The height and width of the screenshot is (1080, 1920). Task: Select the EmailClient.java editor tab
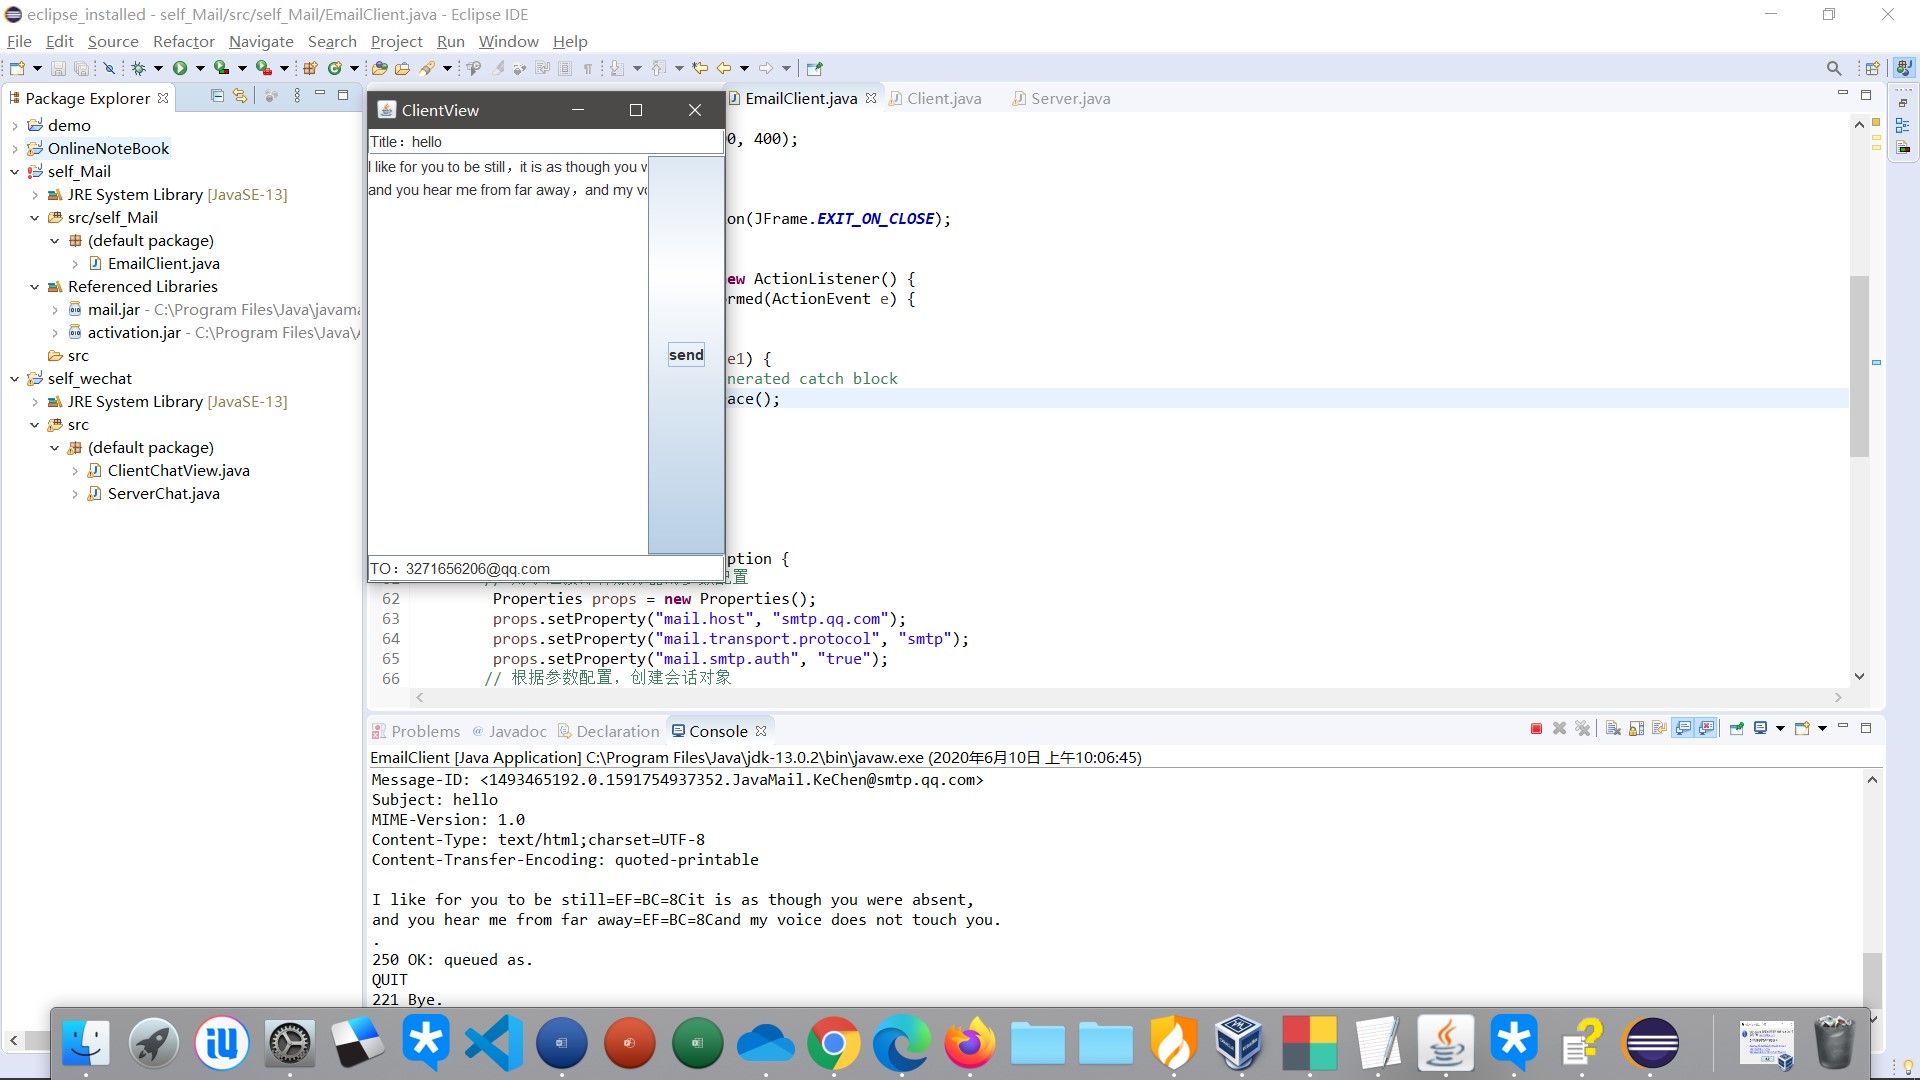click(x=800, y=98)
